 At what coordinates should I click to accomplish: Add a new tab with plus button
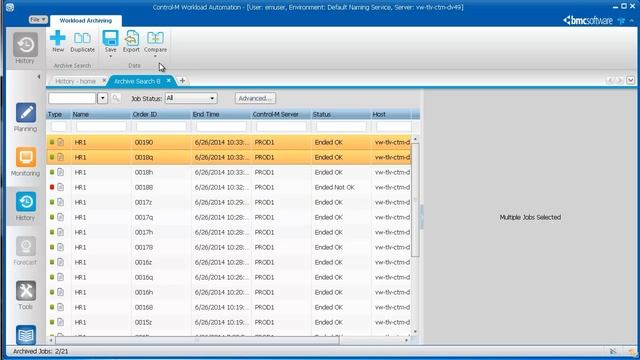[x=182, y=81]
